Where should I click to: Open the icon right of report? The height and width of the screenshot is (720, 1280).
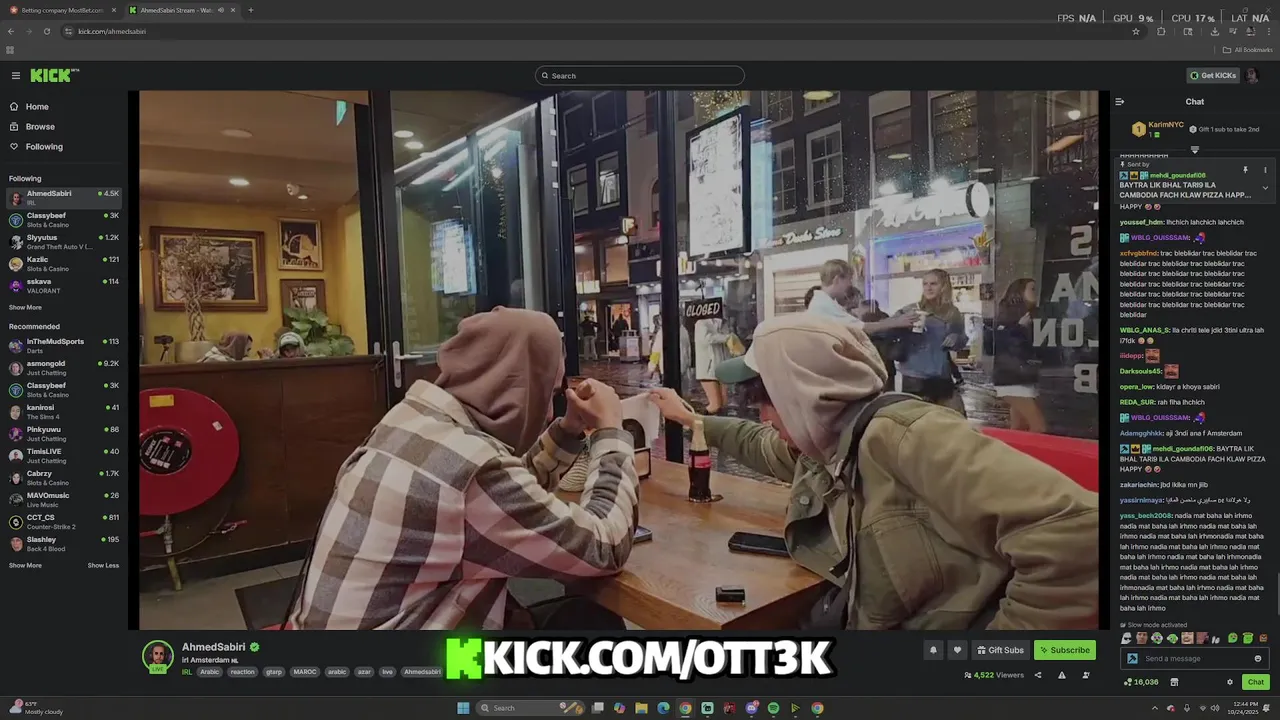coord(1085,675)
